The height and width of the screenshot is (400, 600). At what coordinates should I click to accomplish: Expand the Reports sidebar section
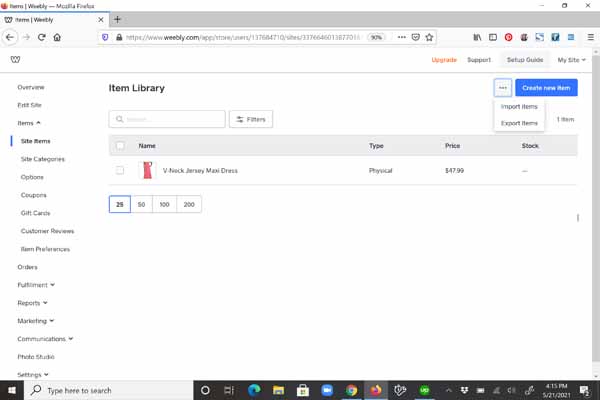(32, 303)
